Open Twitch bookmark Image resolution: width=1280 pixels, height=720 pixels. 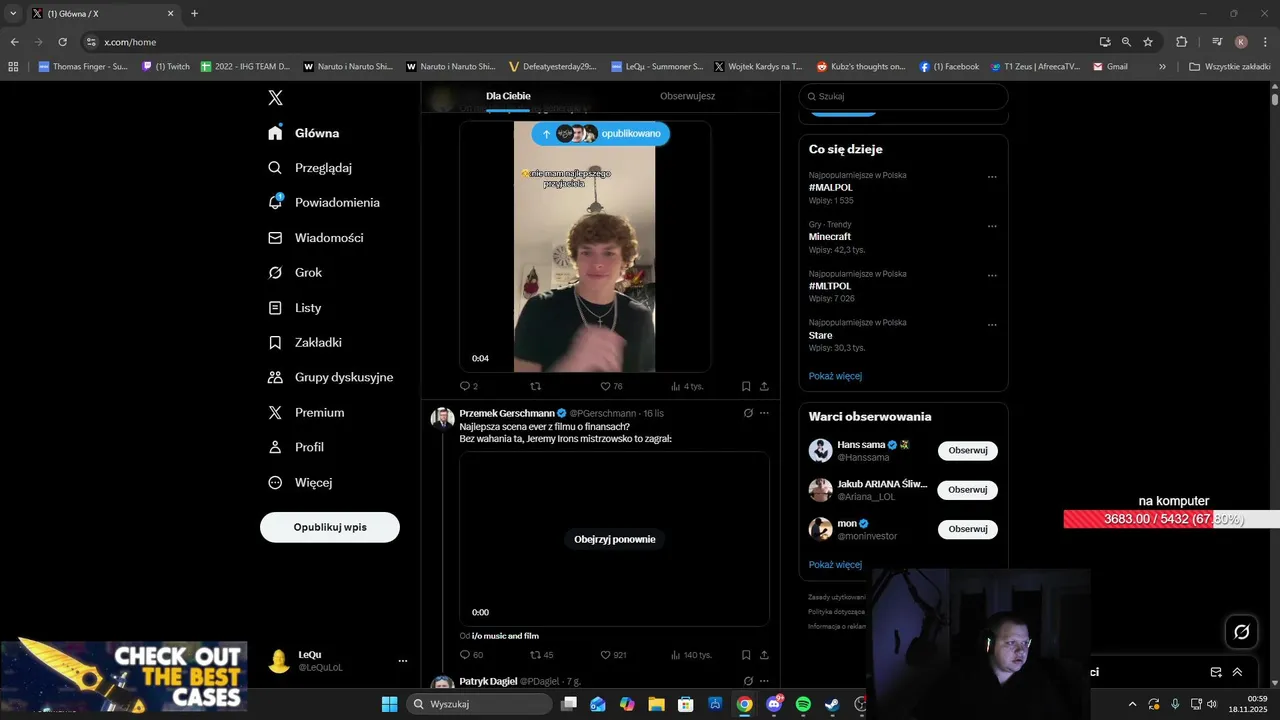point(165,67)
